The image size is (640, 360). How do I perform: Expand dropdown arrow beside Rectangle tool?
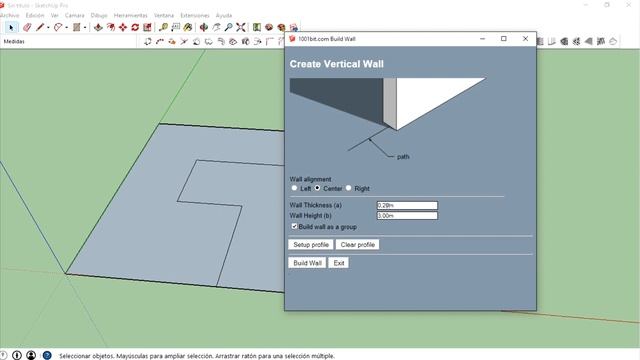(85, 28)
